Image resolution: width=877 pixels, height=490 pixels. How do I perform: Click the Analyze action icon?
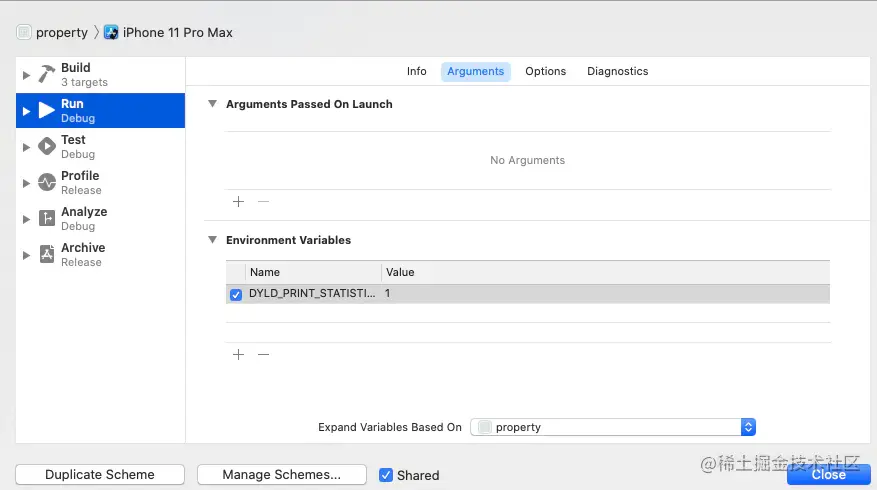47,219
